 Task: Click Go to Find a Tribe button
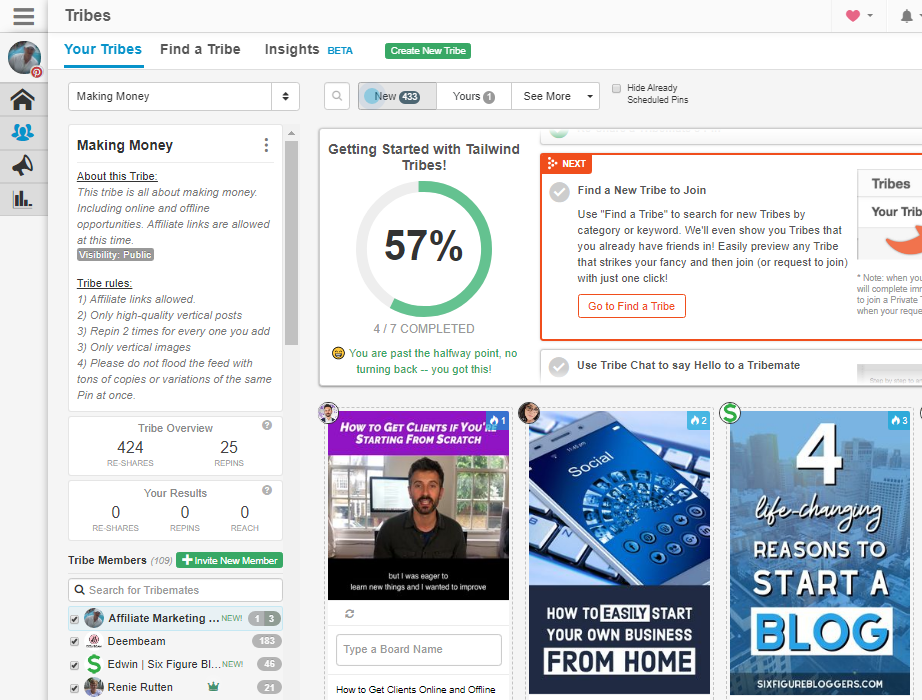pyautogui.click(x=632, y=306)
